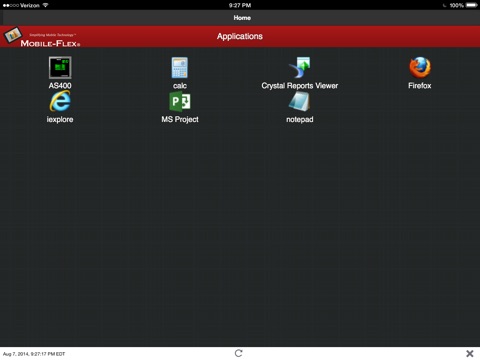Click the AS400 label text

point(60,86)
